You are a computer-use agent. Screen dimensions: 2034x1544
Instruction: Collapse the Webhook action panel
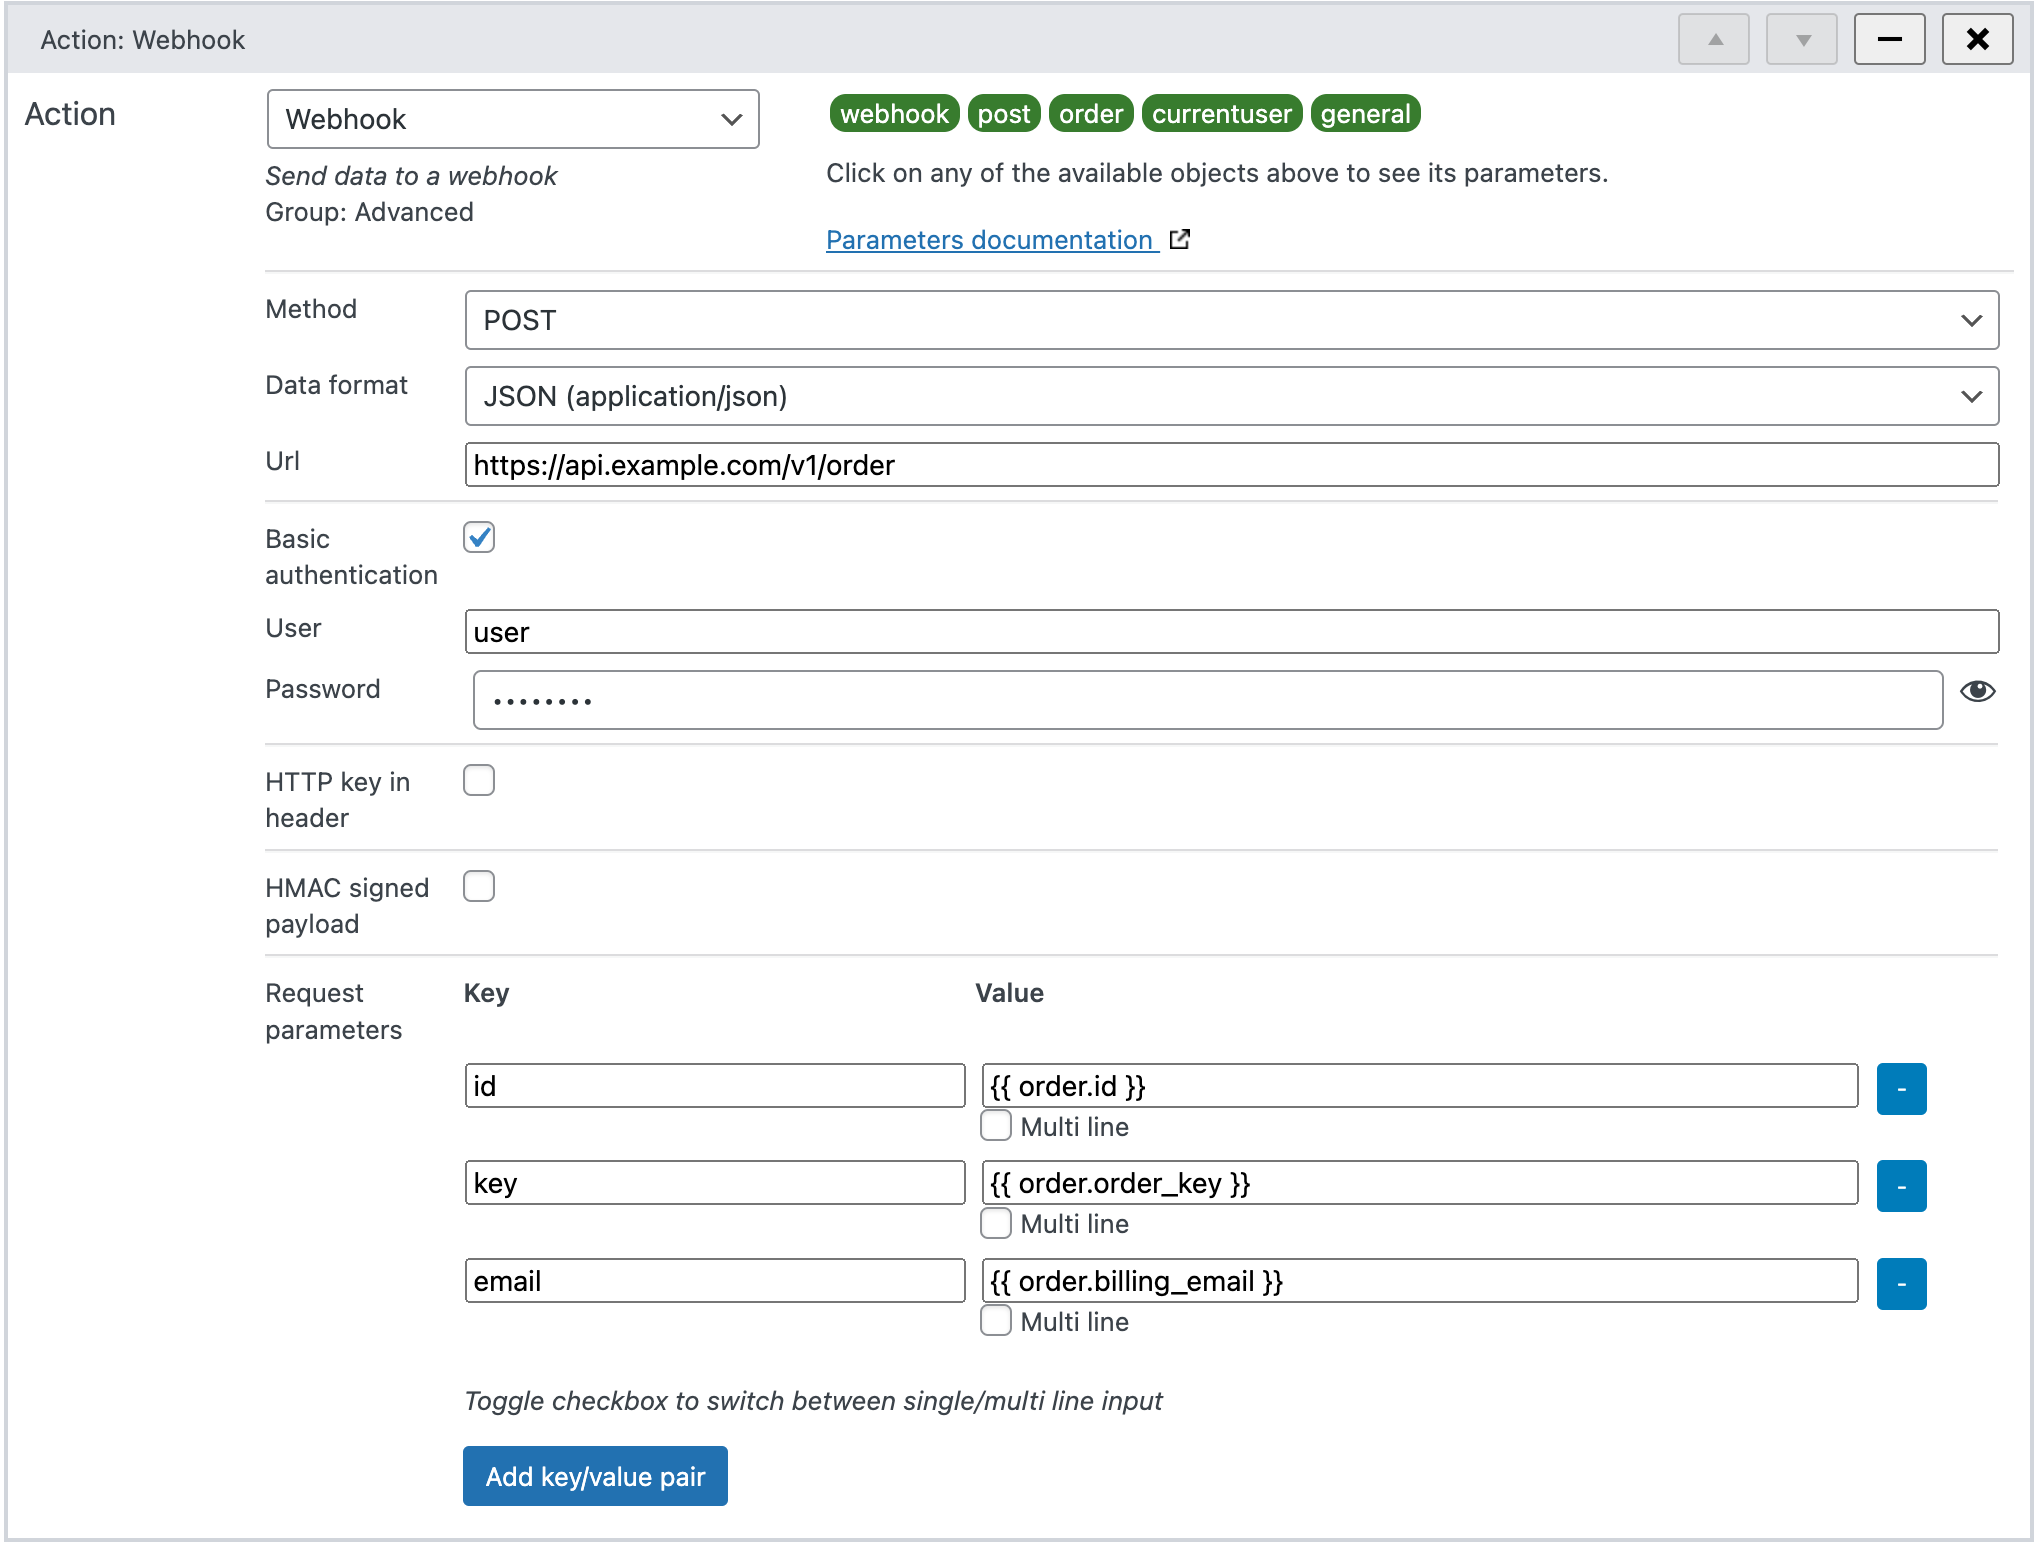[x=1889, y=39]
